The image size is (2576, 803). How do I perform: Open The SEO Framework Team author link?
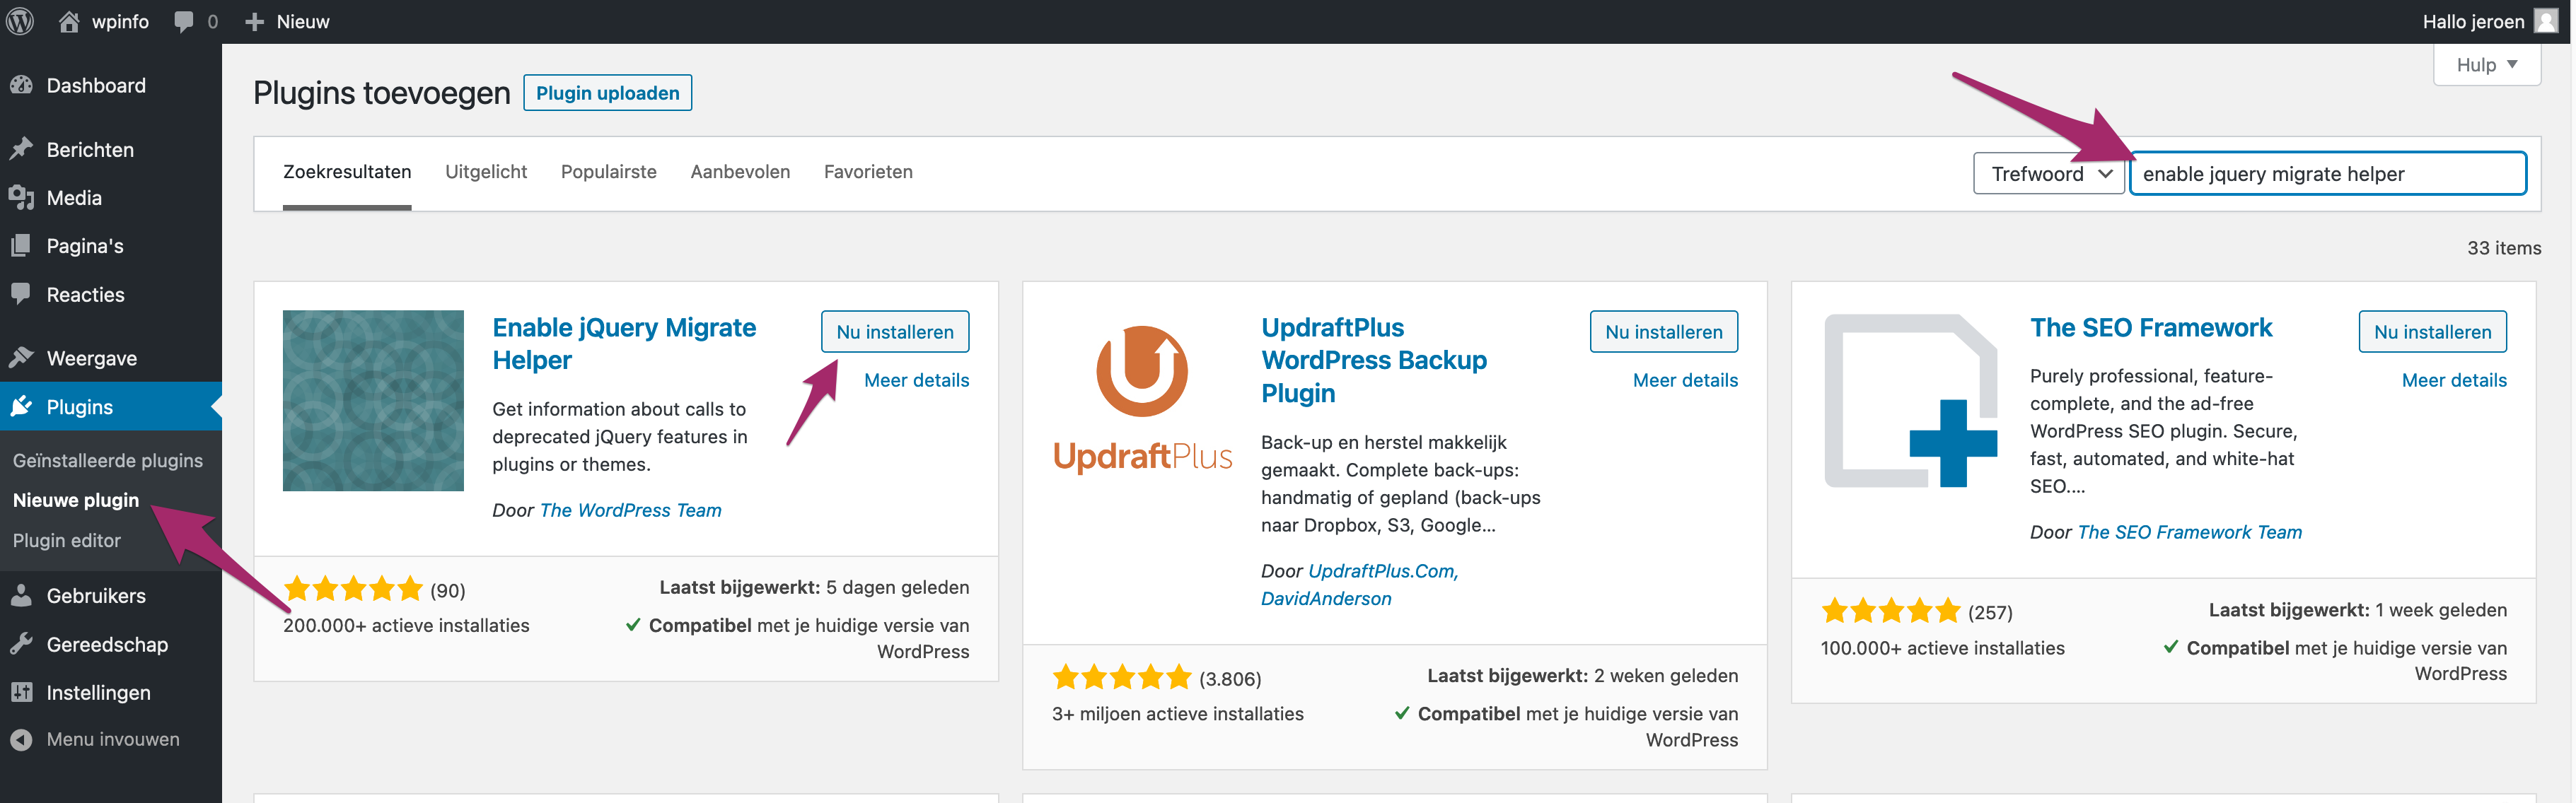click(2190, 533)
